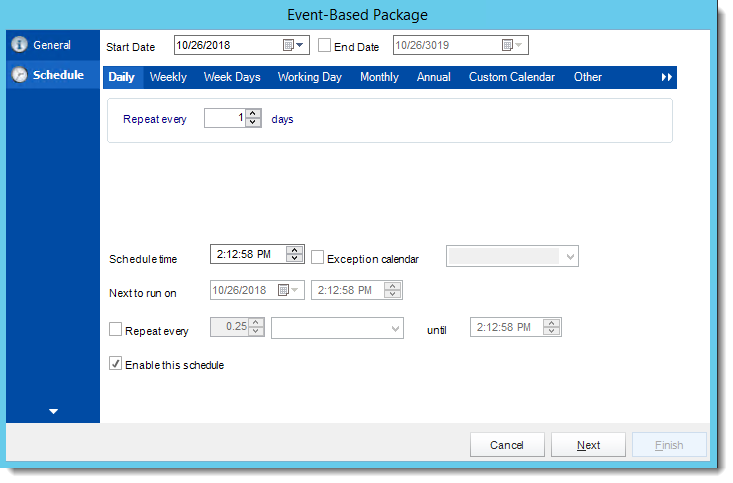The height and width of the screenshot is (483, 733).
Task: Decrease repeat every days value
Action: (253, 122)
